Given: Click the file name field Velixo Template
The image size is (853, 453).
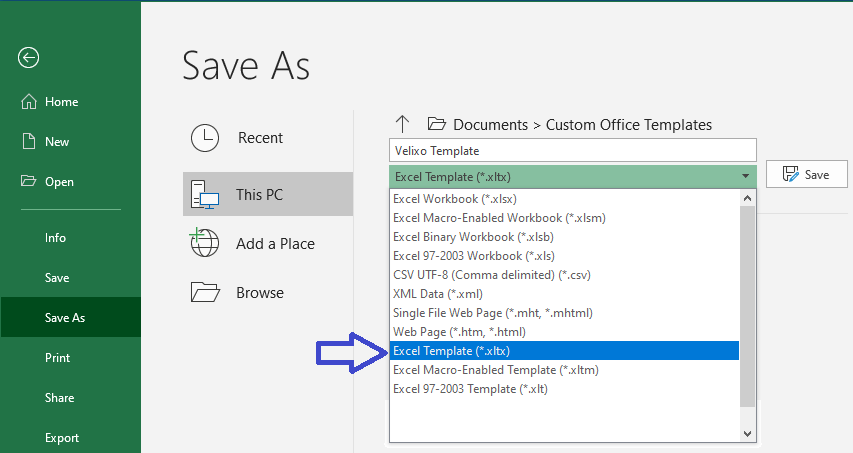Looking at the screenshot, I should point(573,150).
